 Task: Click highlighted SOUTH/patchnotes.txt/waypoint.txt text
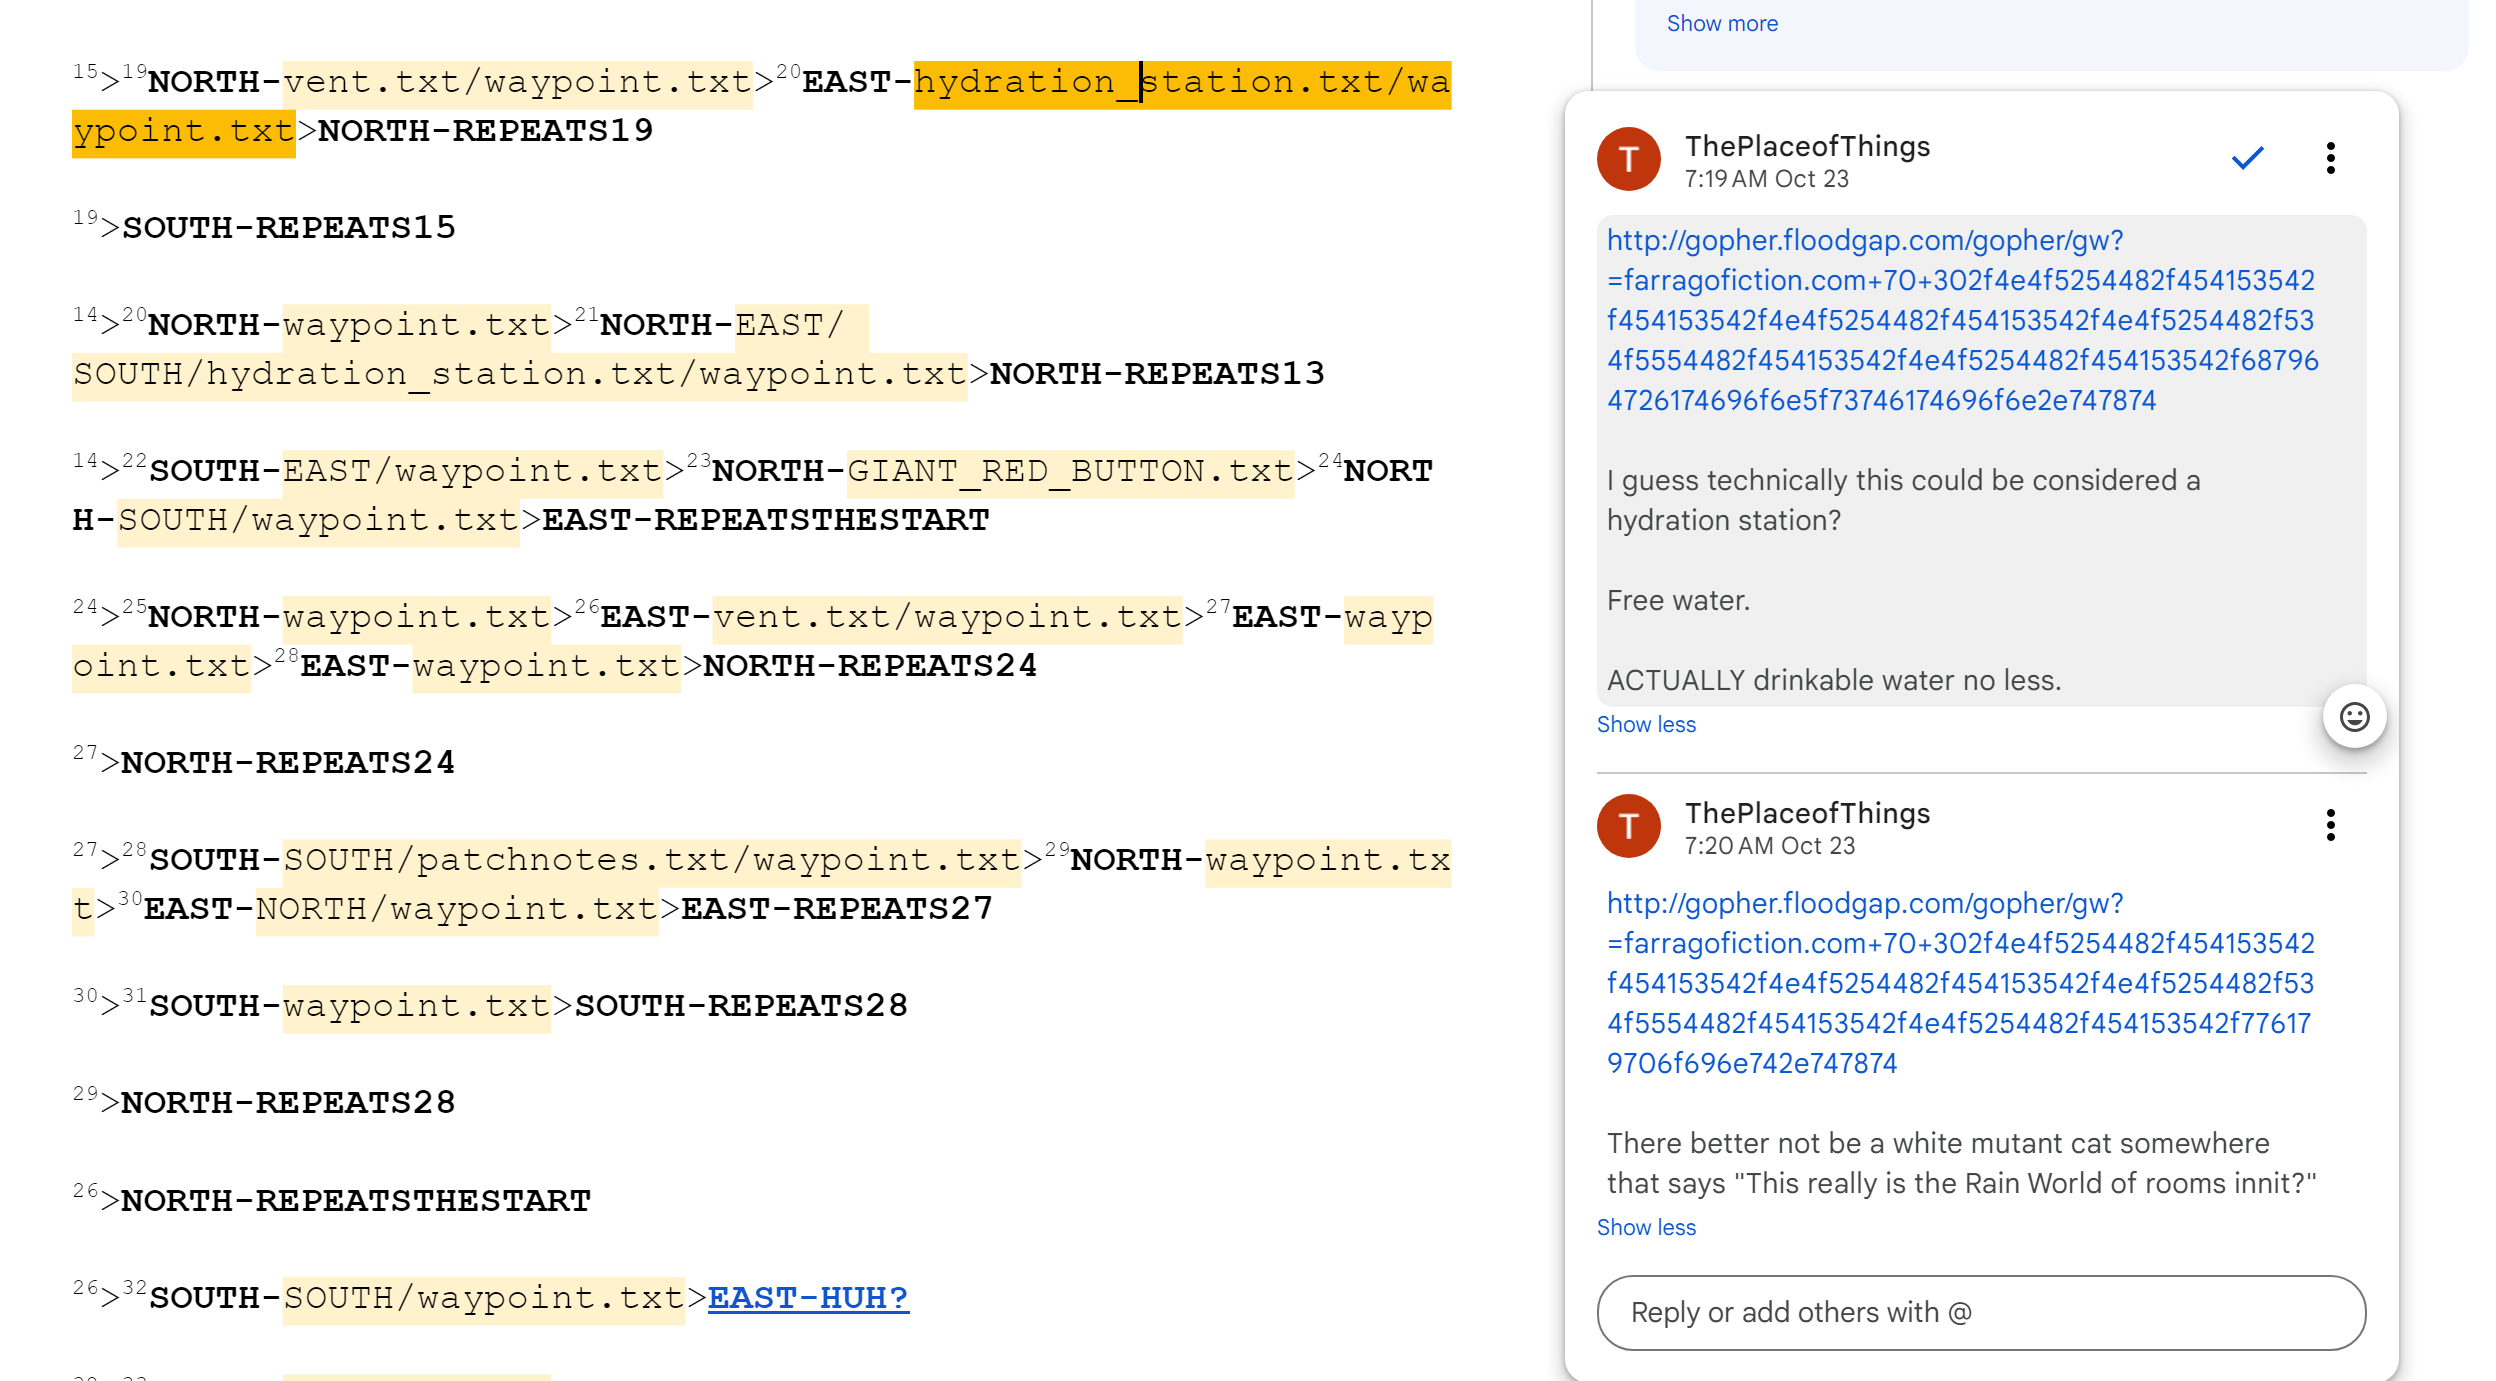coord(650,860)
